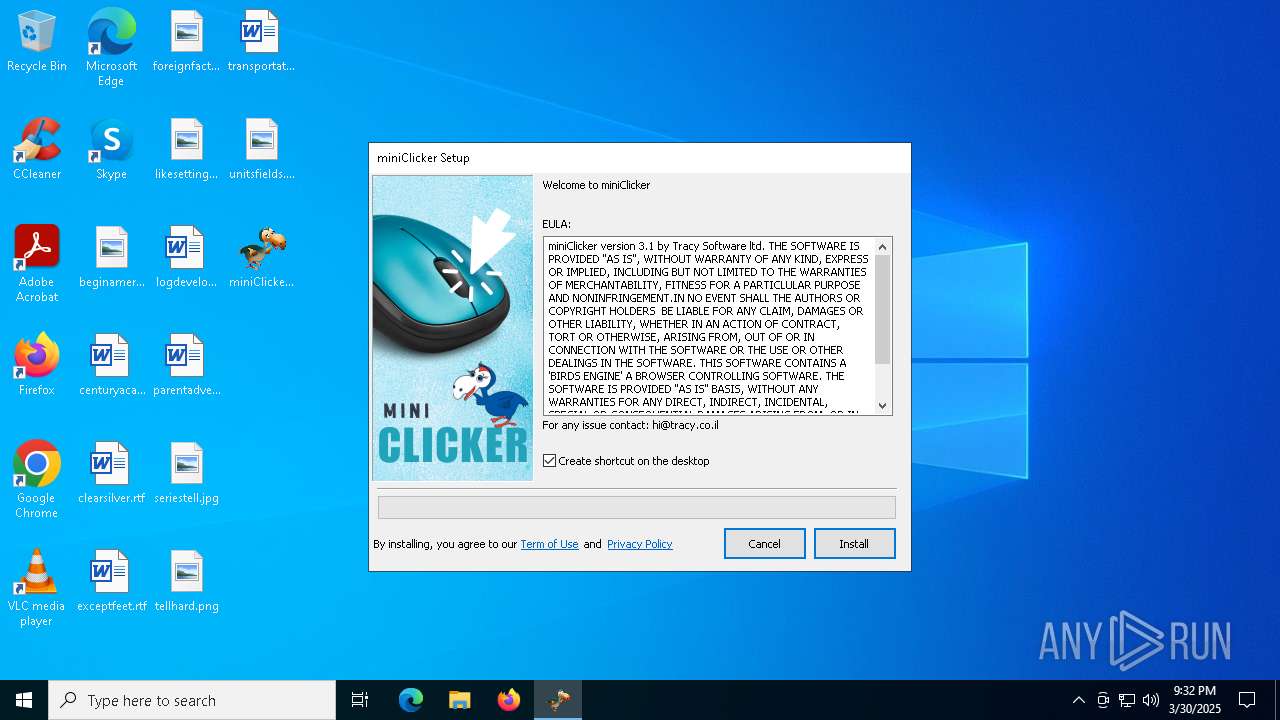Open the Recycle Bin desktop icon
Image resolution: width=1280 pixels, height=720 pixels.
click(x=37, y=42)
